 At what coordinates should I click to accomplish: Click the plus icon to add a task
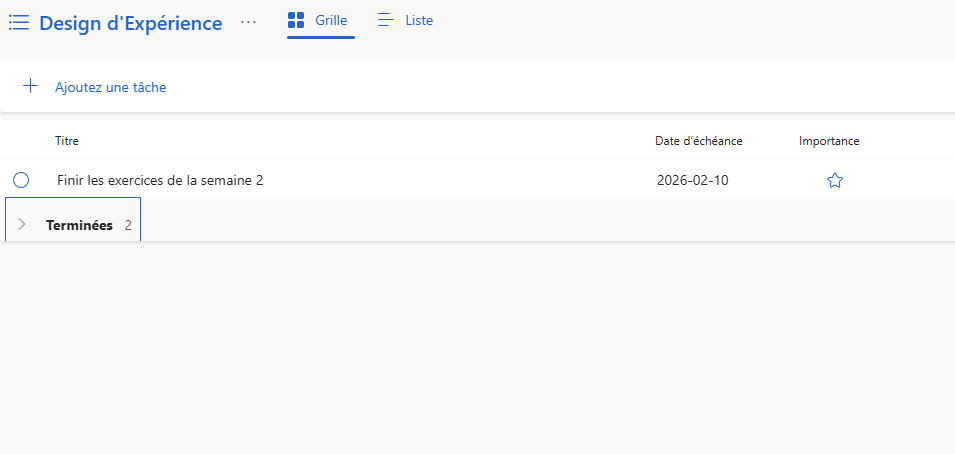[31, 86]
